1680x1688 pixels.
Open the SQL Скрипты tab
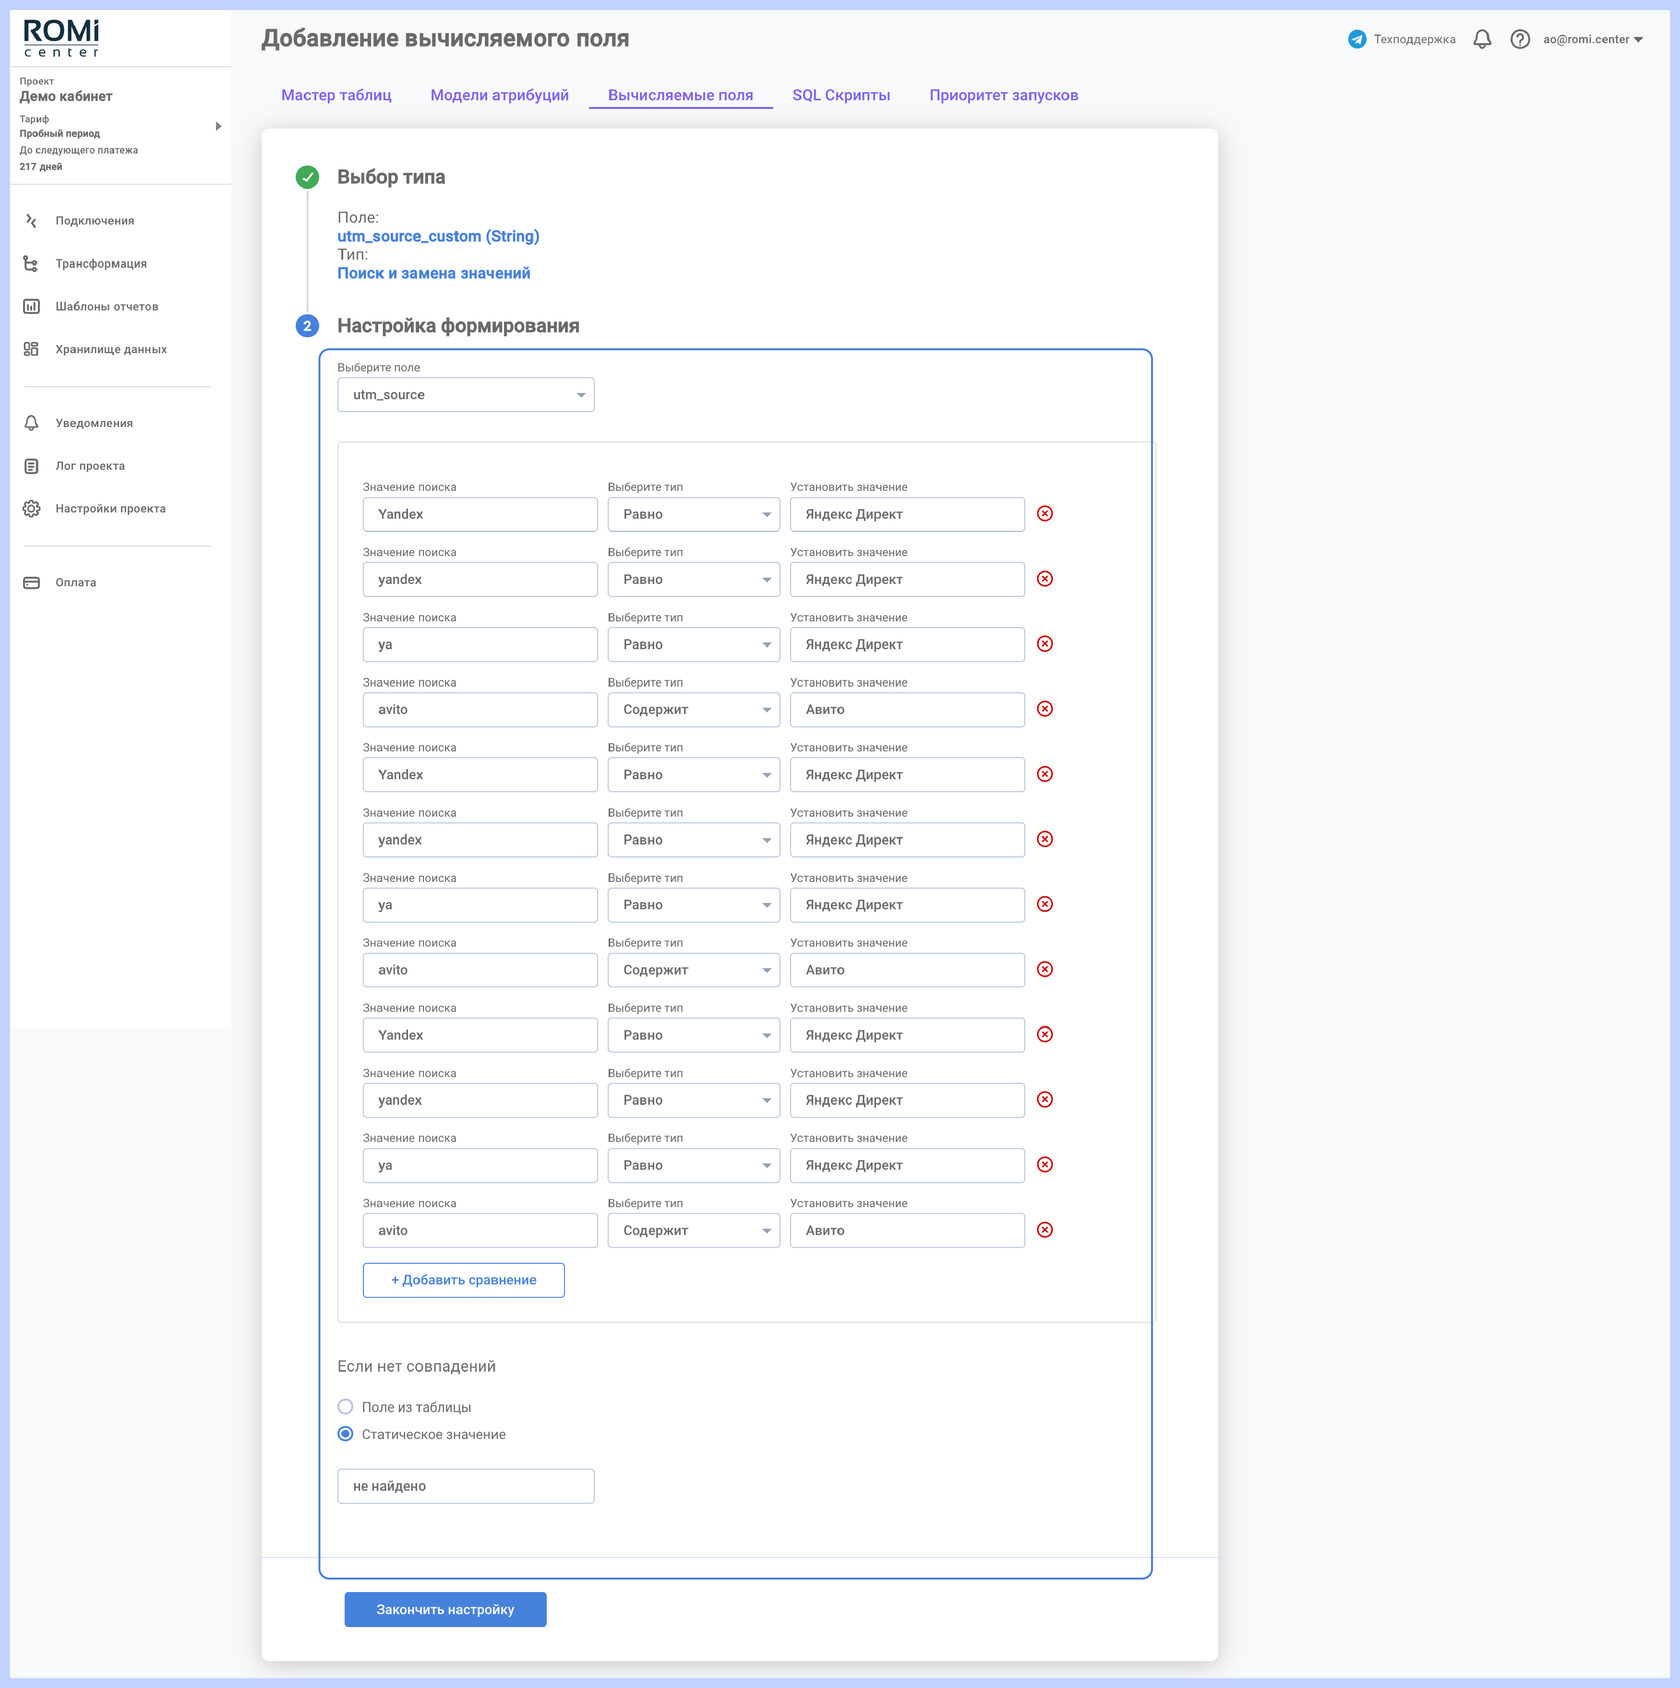(x=841, y=95)
